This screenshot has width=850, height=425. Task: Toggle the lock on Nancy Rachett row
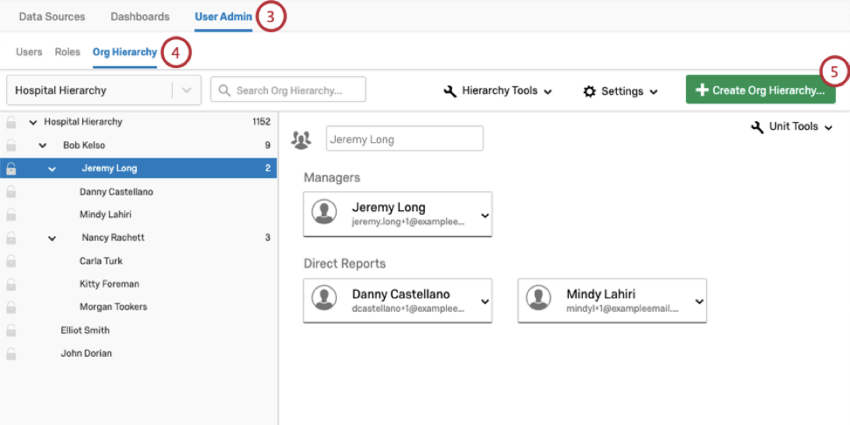[11, 238]
